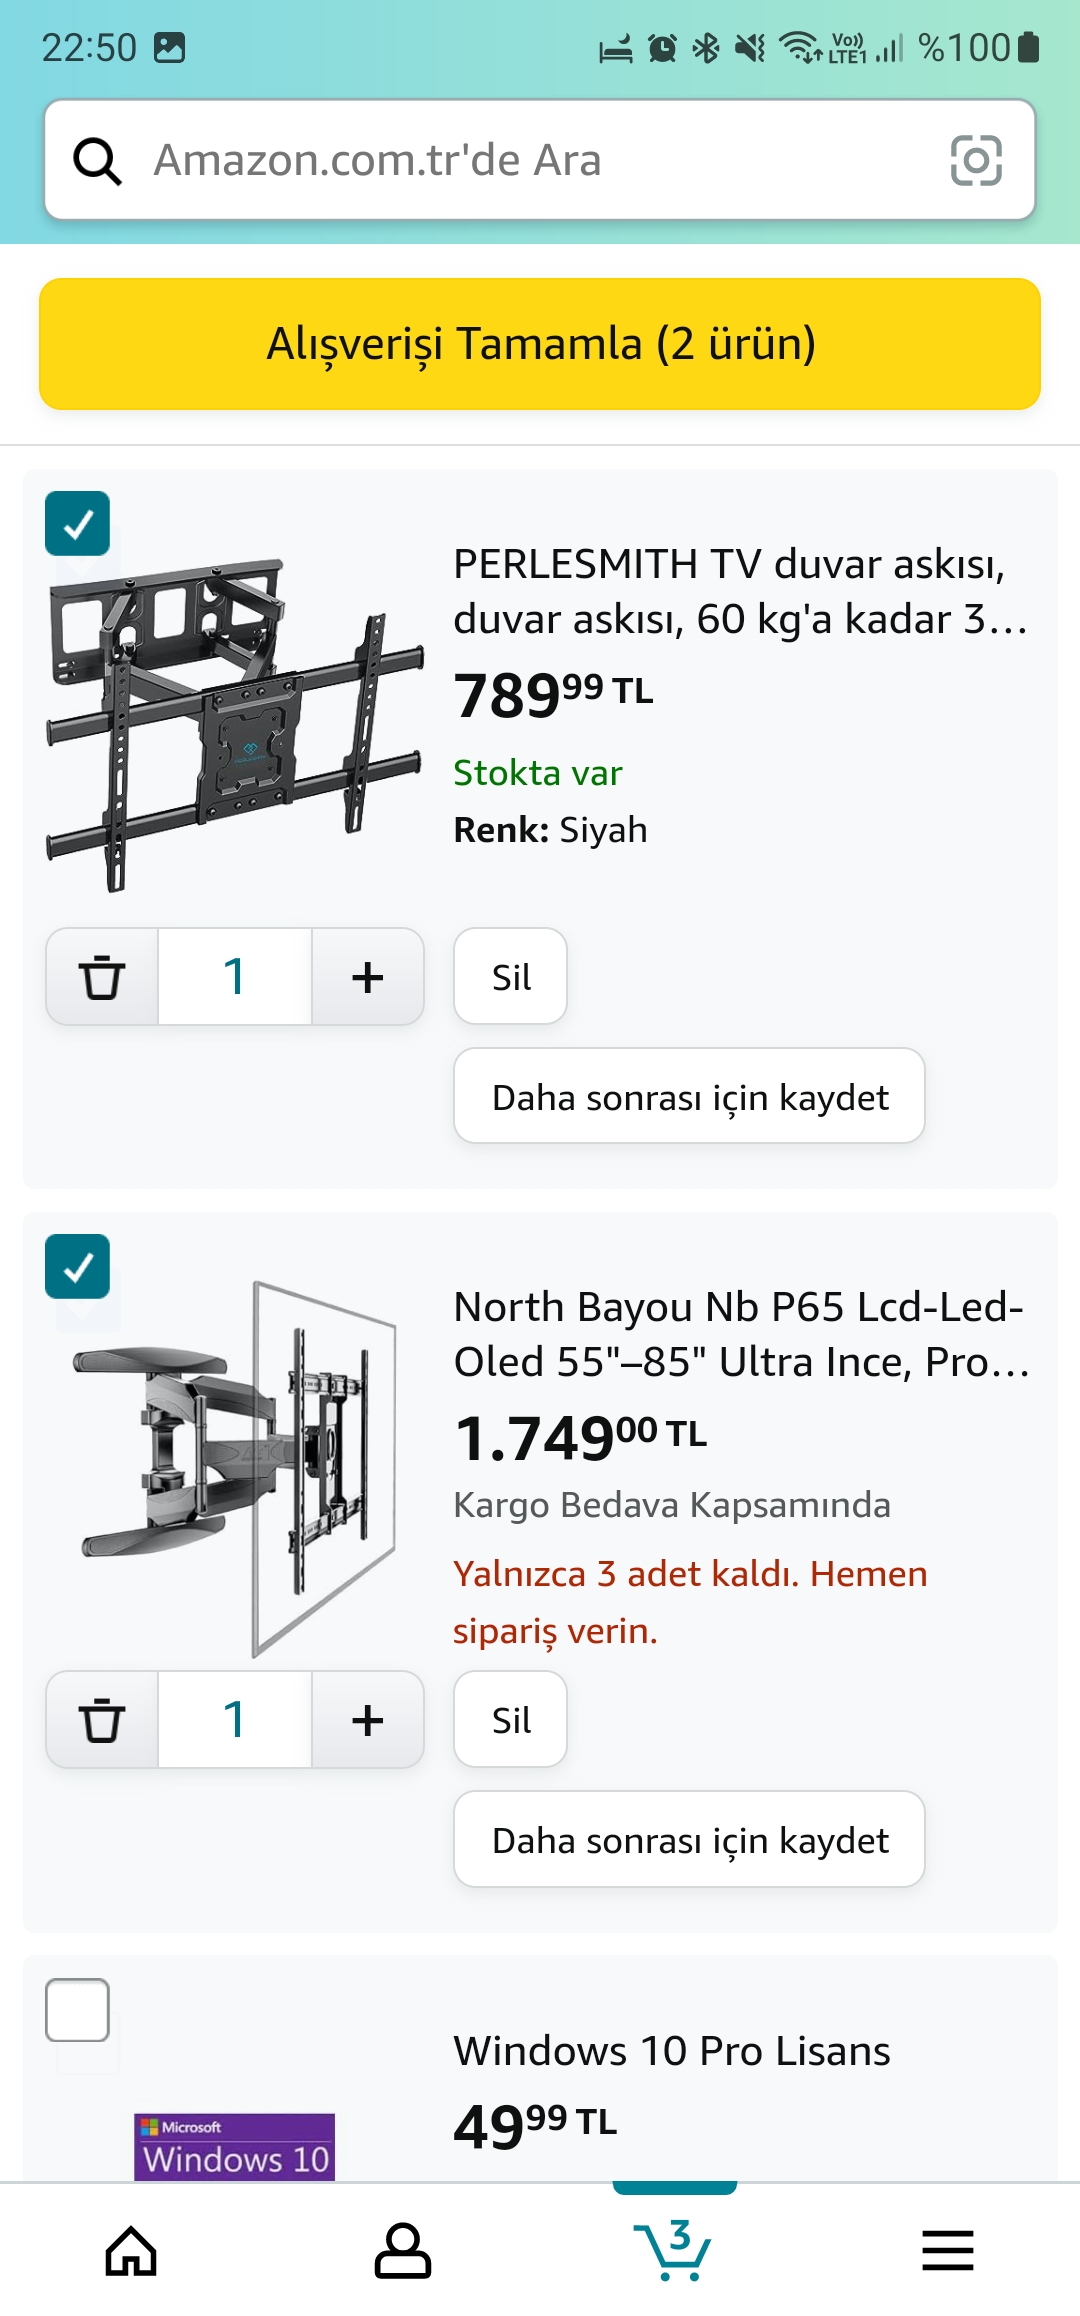Screen dimensions: 1080x2316
Task: Tap the camera scan icon in search bar
Action: [x=975, y=161]
